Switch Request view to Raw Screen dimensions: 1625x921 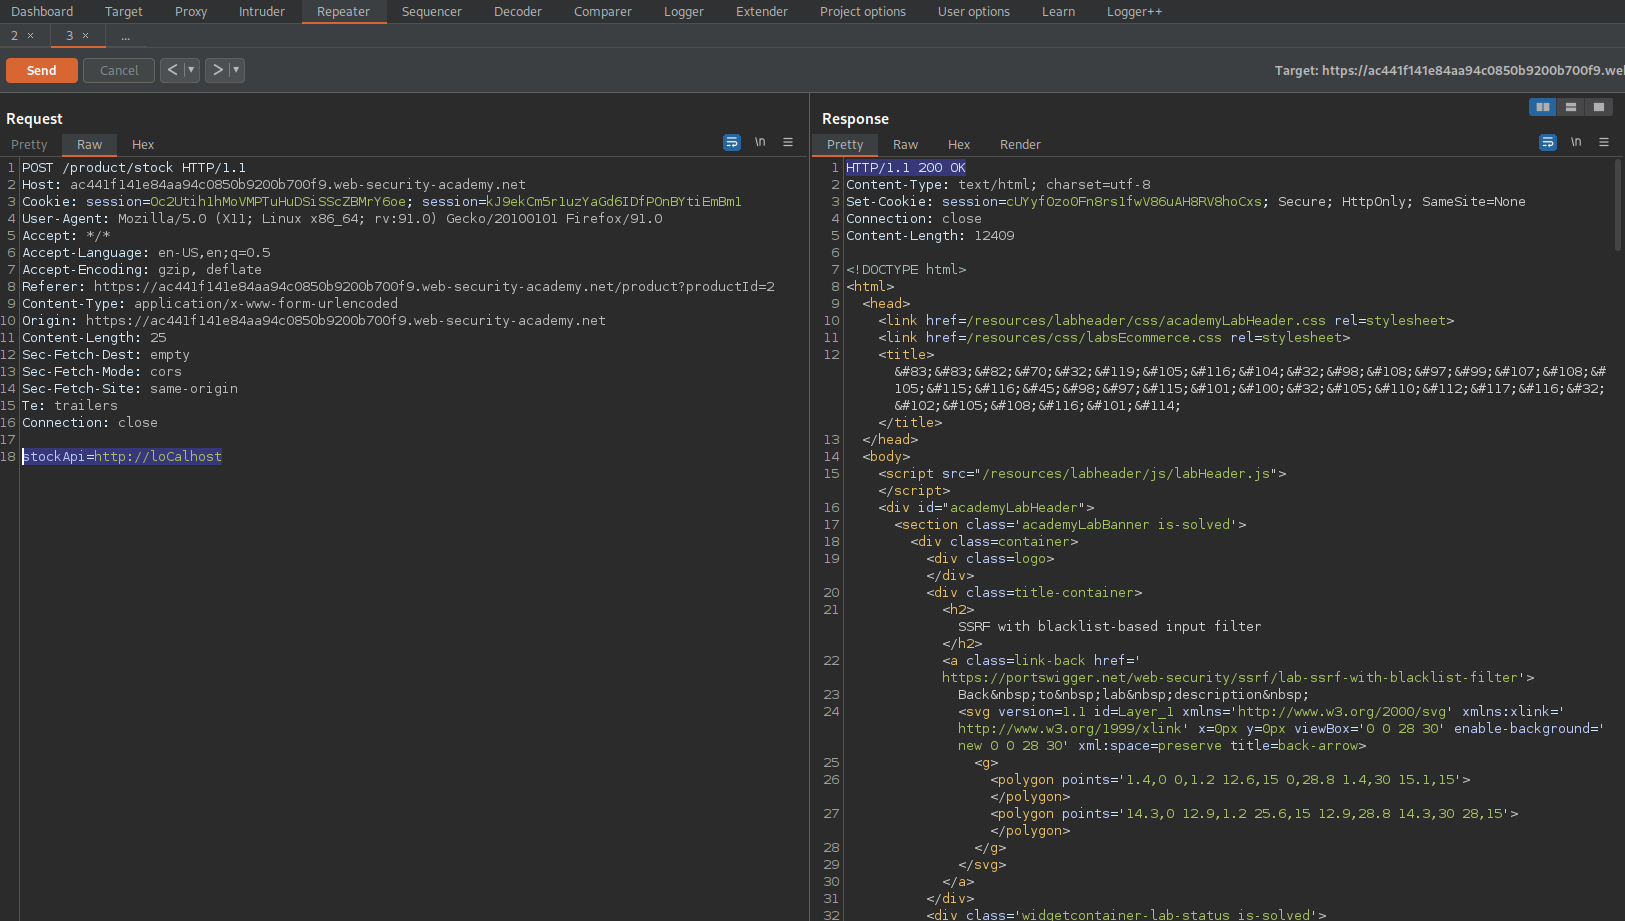pyautogui.click(x=90, y=145)
